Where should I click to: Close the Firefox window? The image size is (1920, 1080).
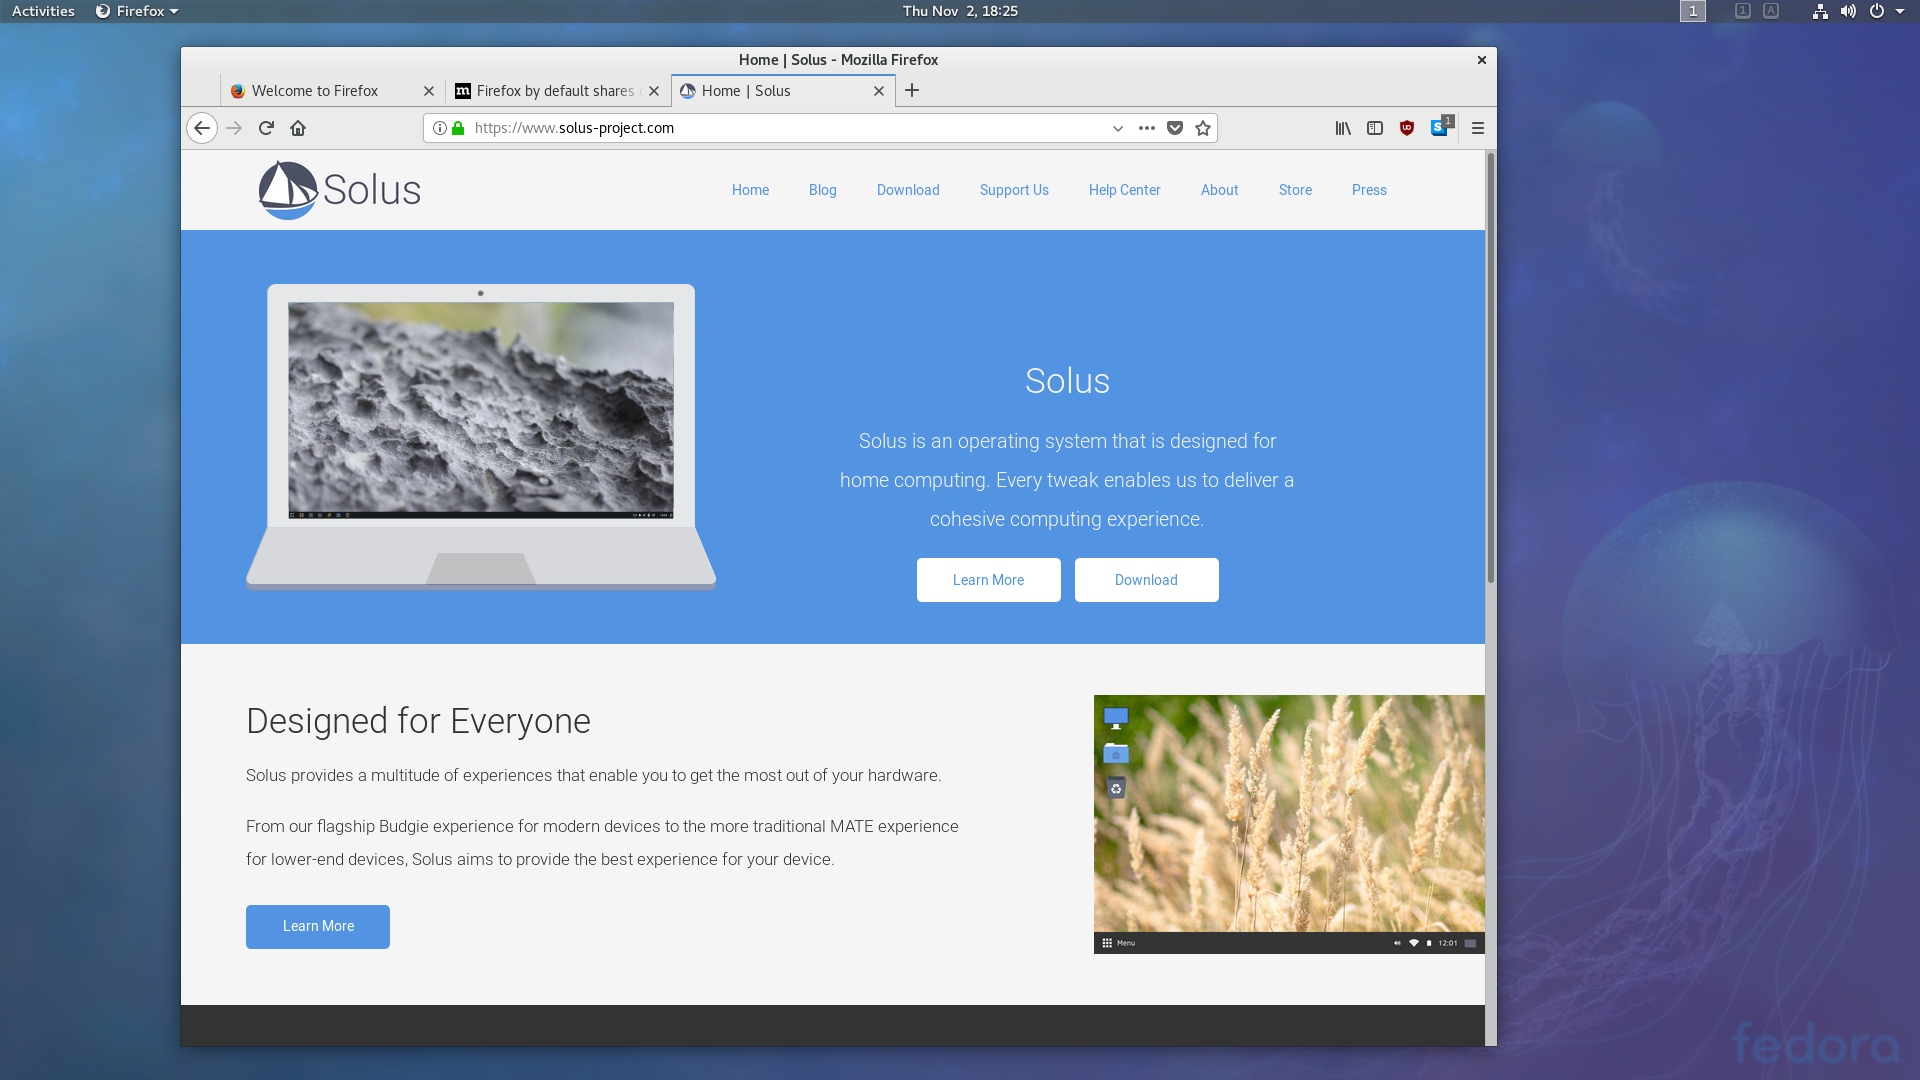coord(1482,60)
